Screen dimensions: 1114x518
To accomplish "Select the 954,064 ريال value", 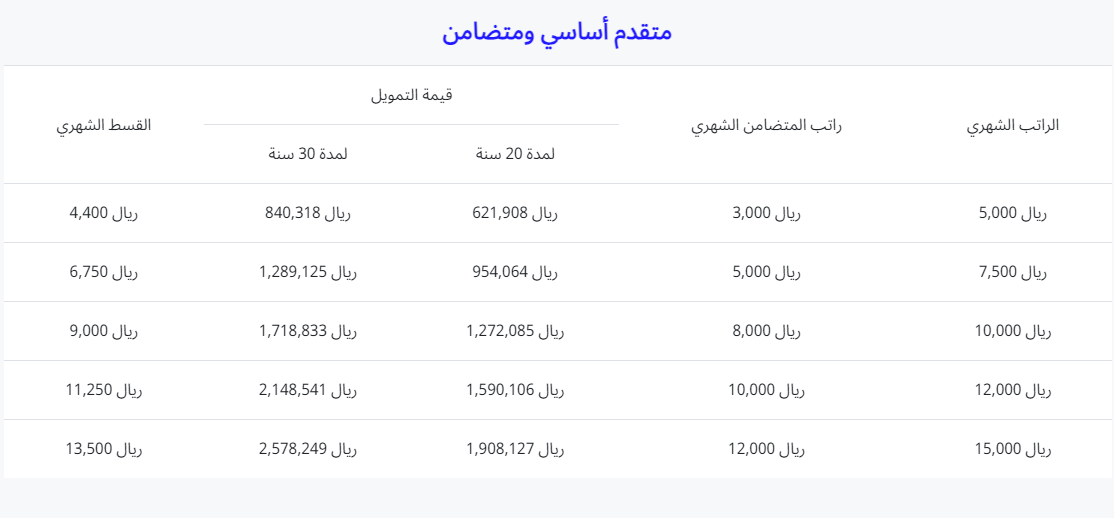I will pos(515,272).
